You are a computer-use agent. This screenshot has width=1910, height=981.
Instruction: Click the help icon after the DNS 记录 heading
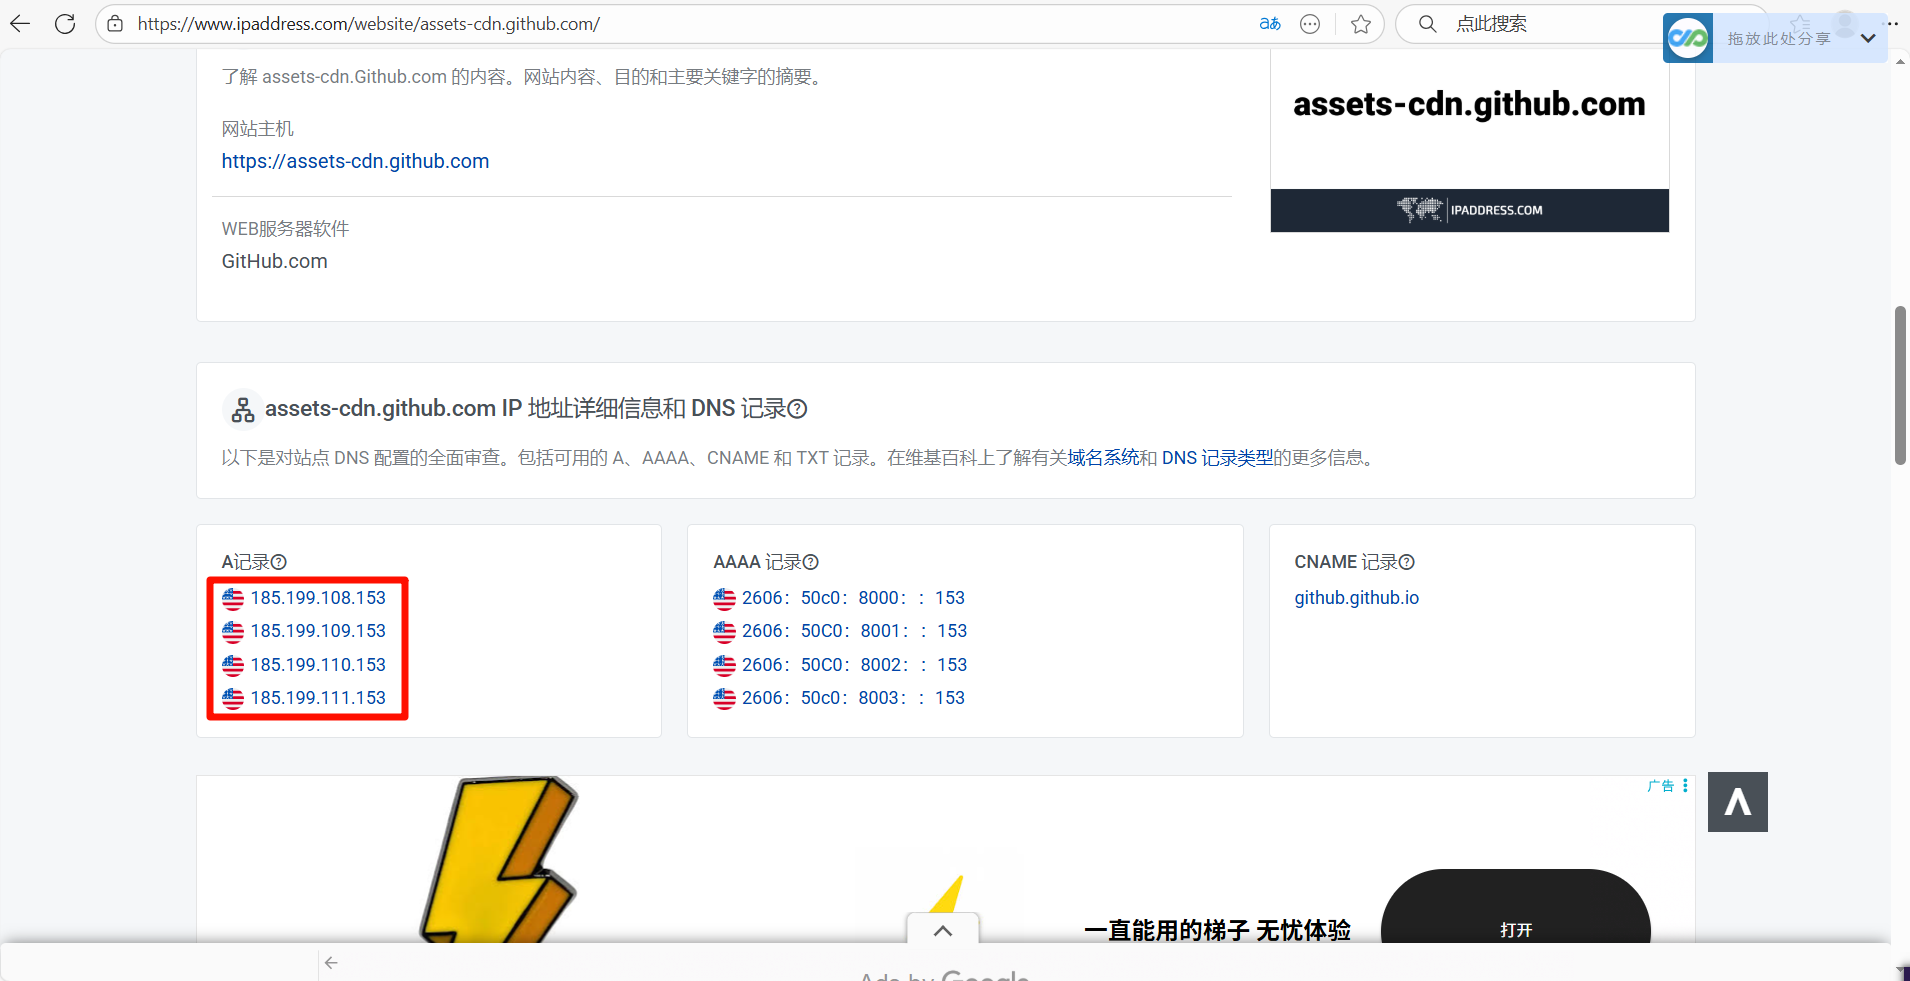(x=797, y=409)
